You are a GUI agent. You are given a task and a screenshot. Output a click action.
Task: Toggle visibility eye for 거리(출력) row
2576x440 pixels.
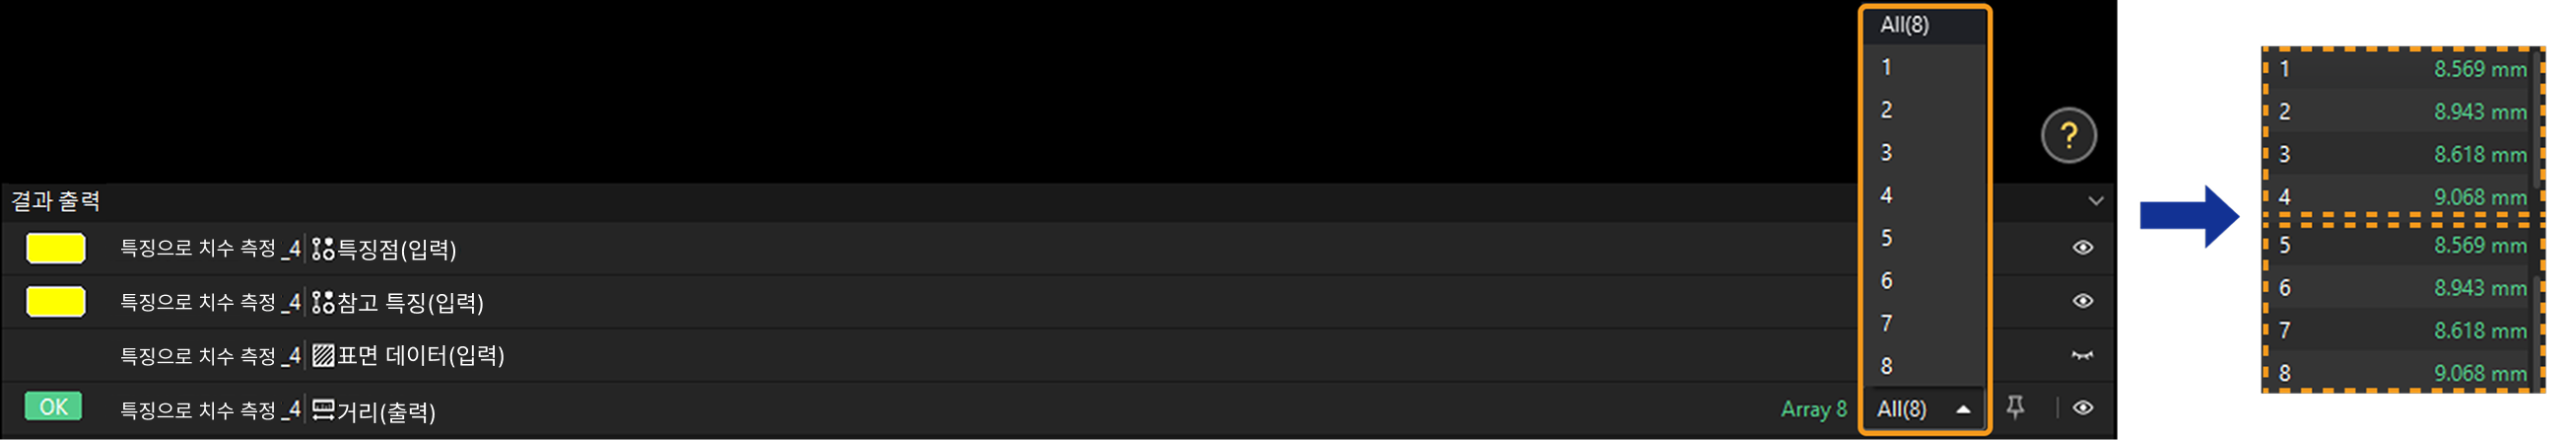click(2083, 408)
